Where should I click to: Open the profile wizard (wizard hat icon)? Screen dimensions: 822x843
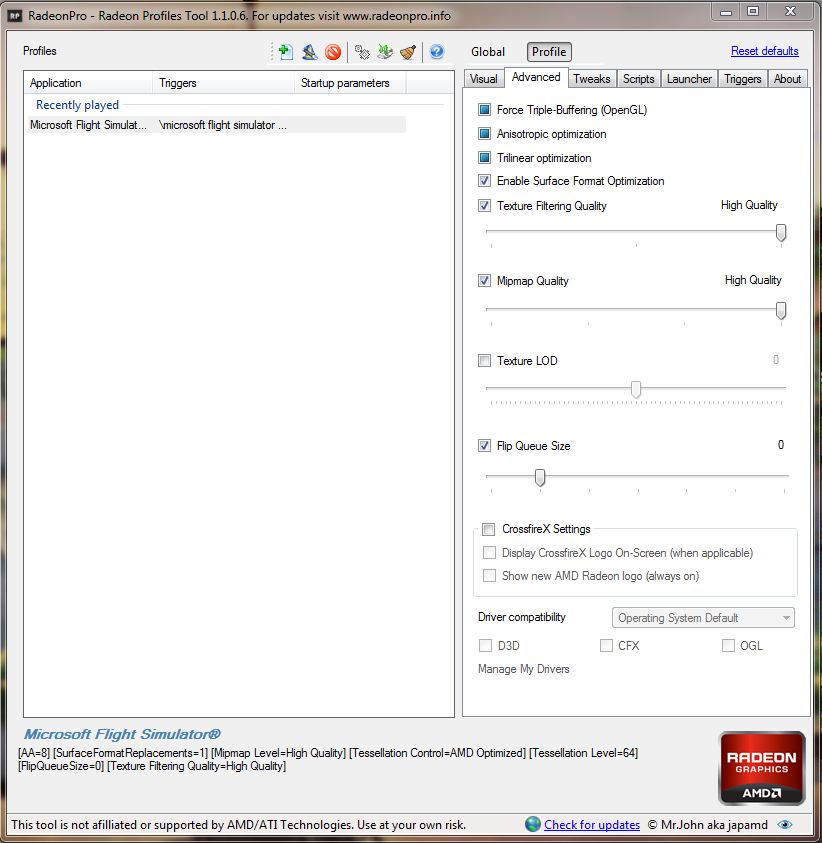(x=309, y=52)
